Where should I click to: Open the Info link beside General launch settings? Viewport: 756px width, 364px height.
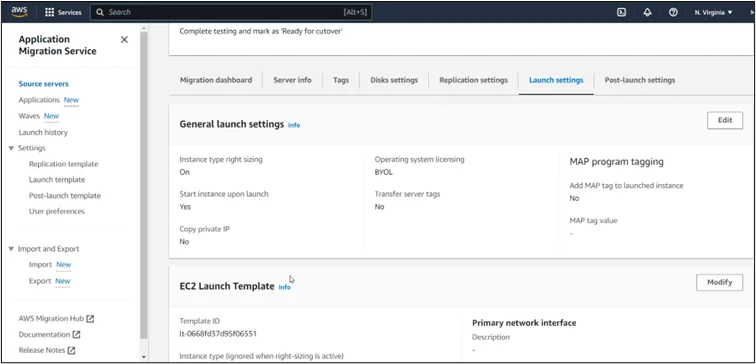click(294, 125)
